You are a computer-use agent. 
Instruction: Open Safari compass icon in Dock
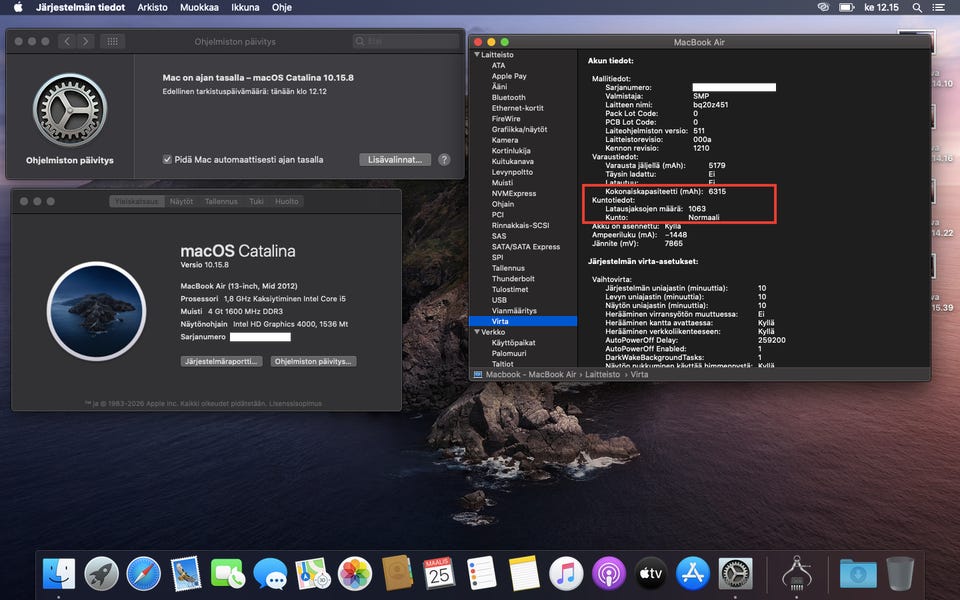pos(143,574)
